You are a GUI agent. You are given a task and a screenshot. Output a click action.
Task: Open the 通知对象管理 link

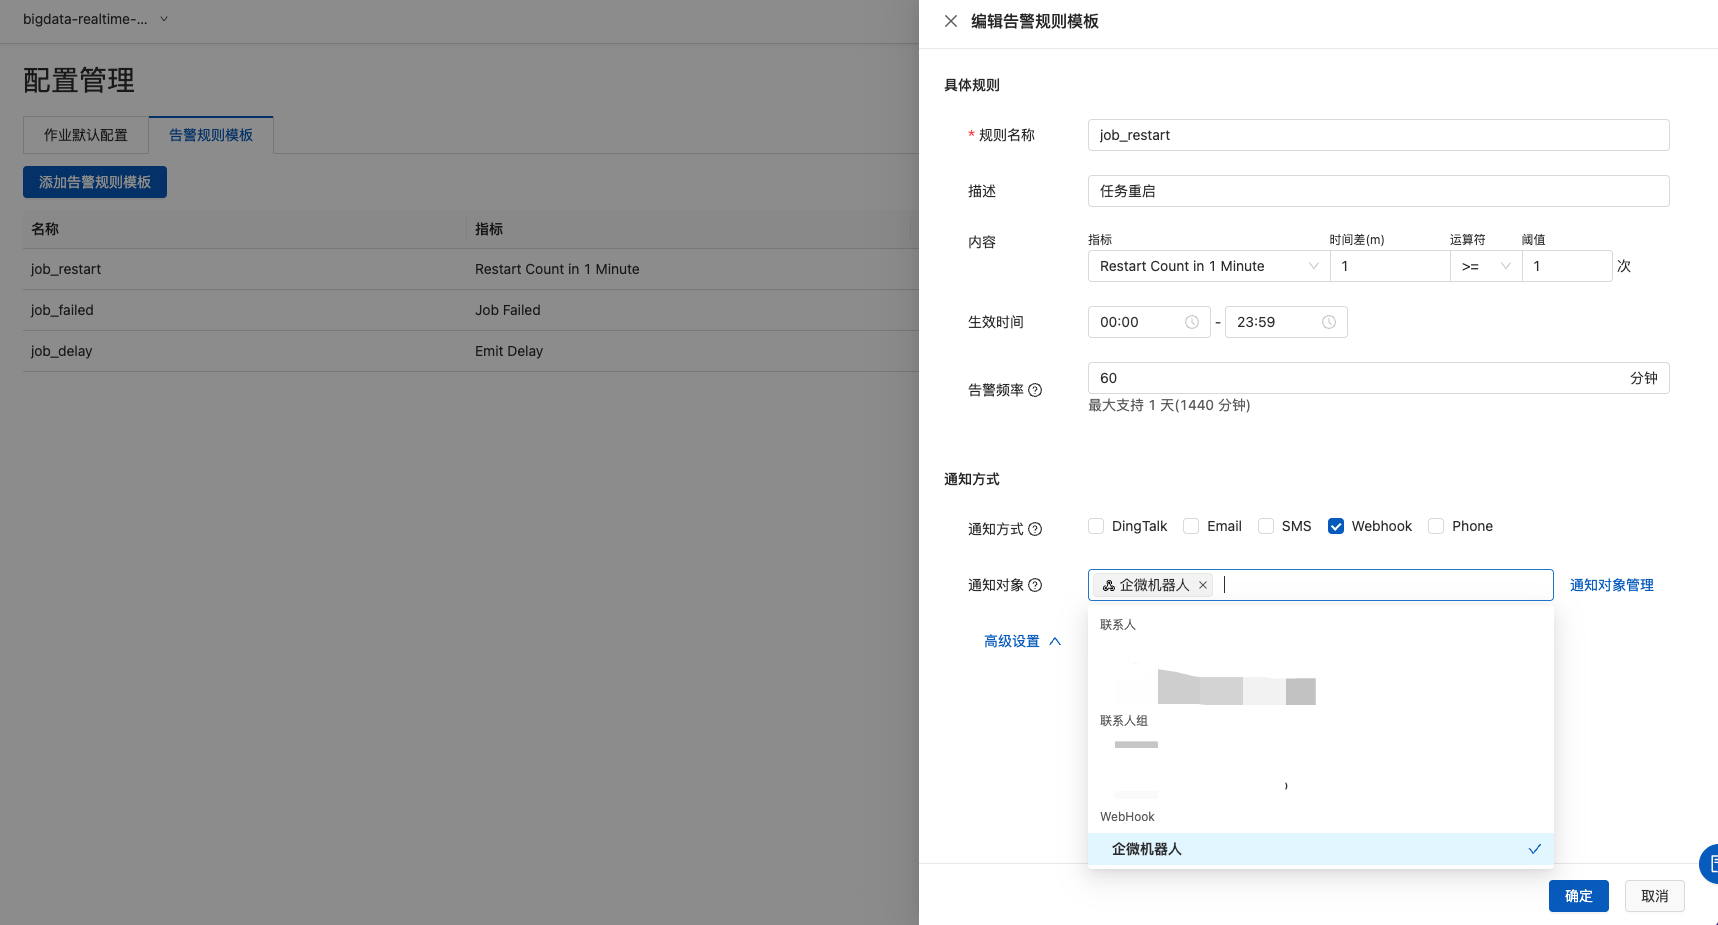pyautogui.click(x=1612, y=585)
